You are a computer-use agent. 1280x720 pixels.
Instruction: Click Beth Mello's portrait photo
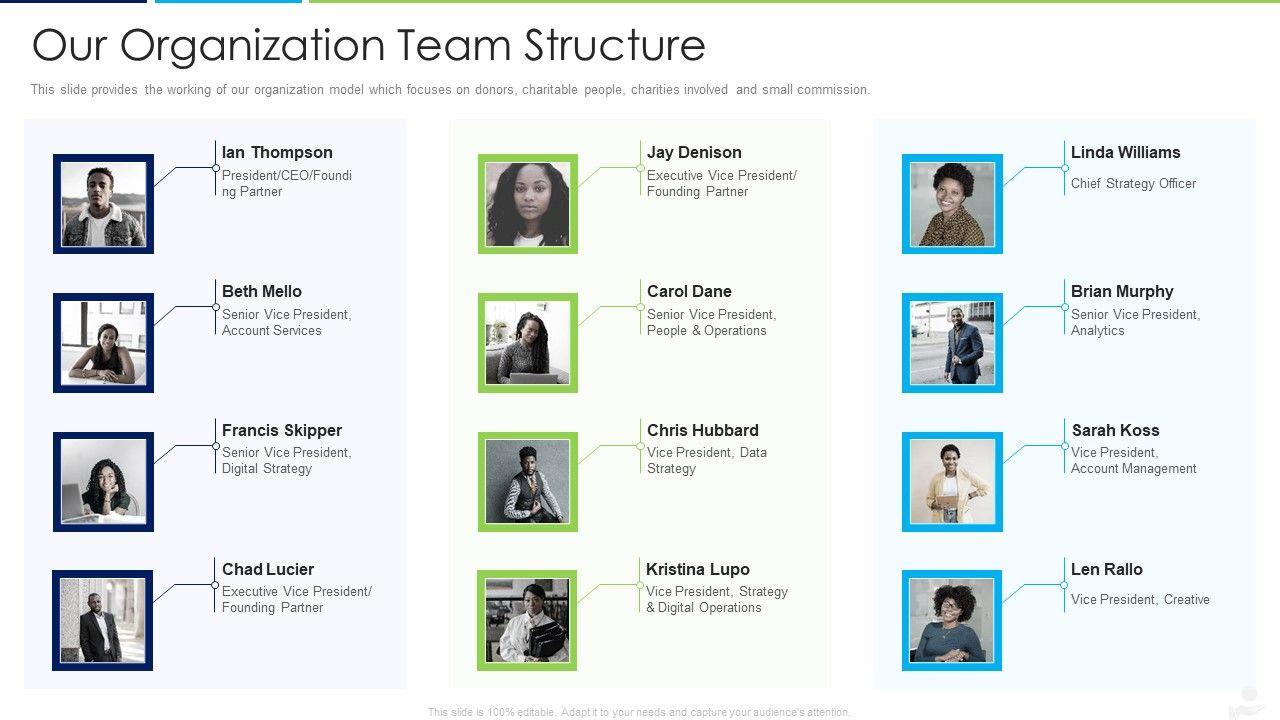tap(103, 343)
